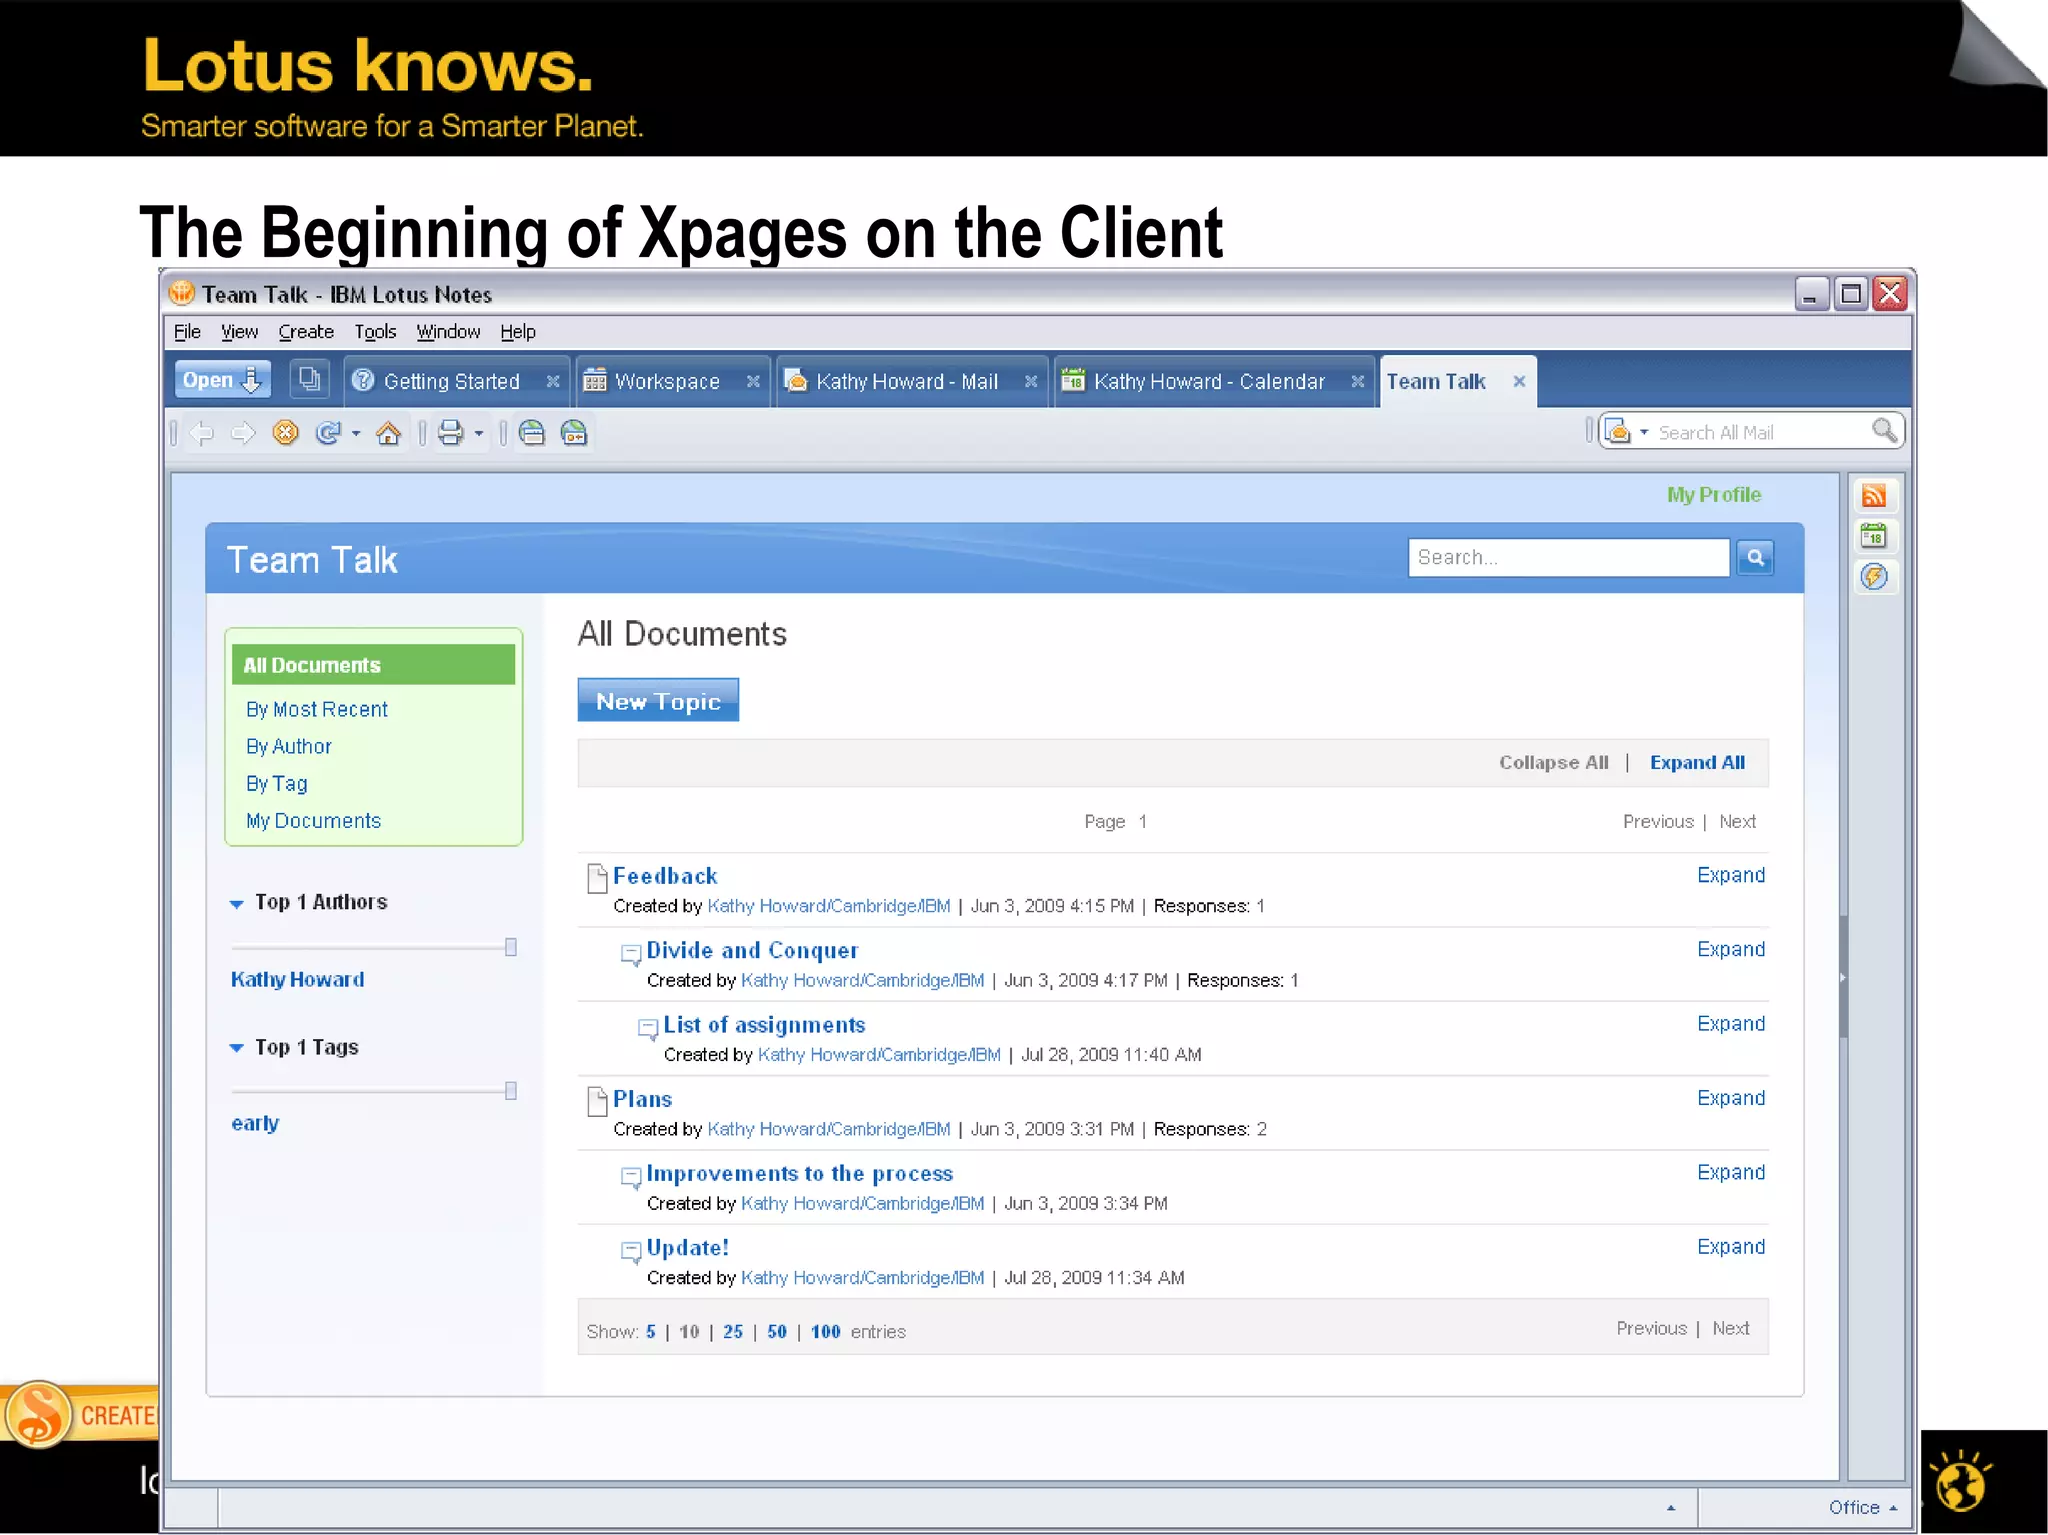The width and height of the screenshot is (2048, 1535).
Task: Select My Documents view
Action: pos(314,821)
